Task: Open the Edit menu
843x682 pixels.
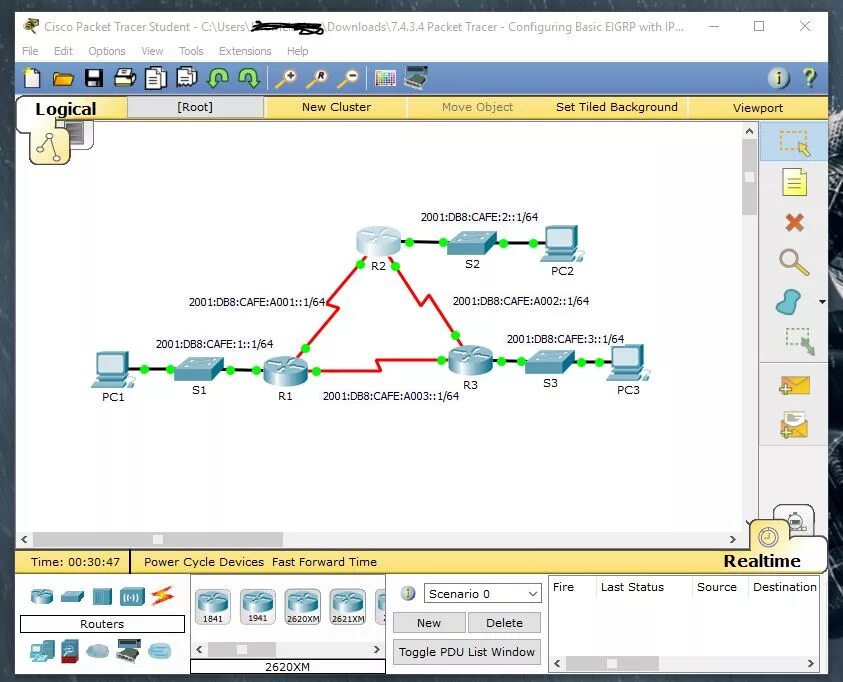Action: tap(63, 51)
